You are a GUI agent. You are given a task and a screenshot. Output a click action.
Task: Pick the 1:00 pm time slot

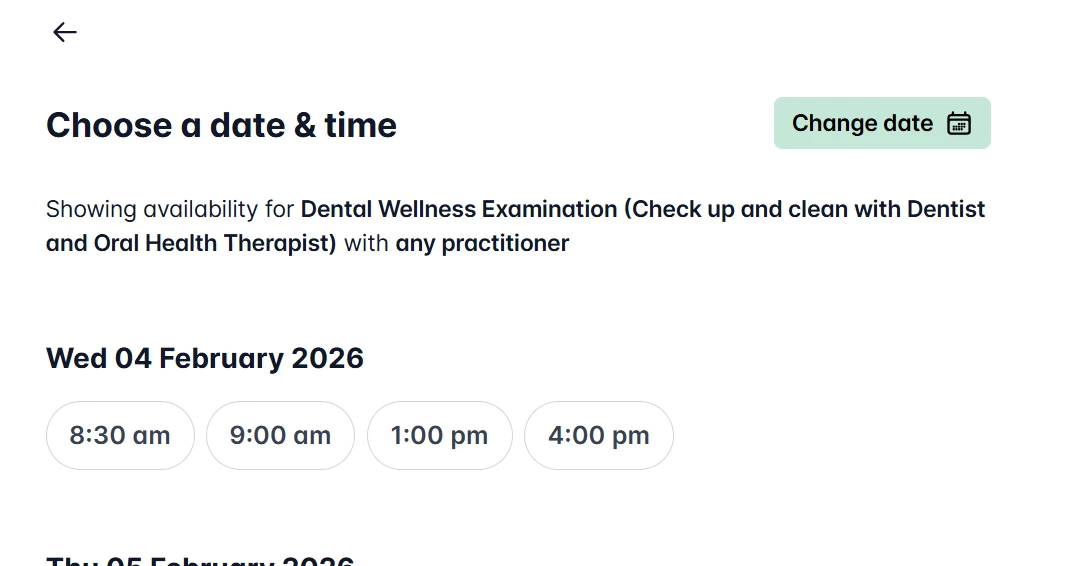click(x=439, y=435)
